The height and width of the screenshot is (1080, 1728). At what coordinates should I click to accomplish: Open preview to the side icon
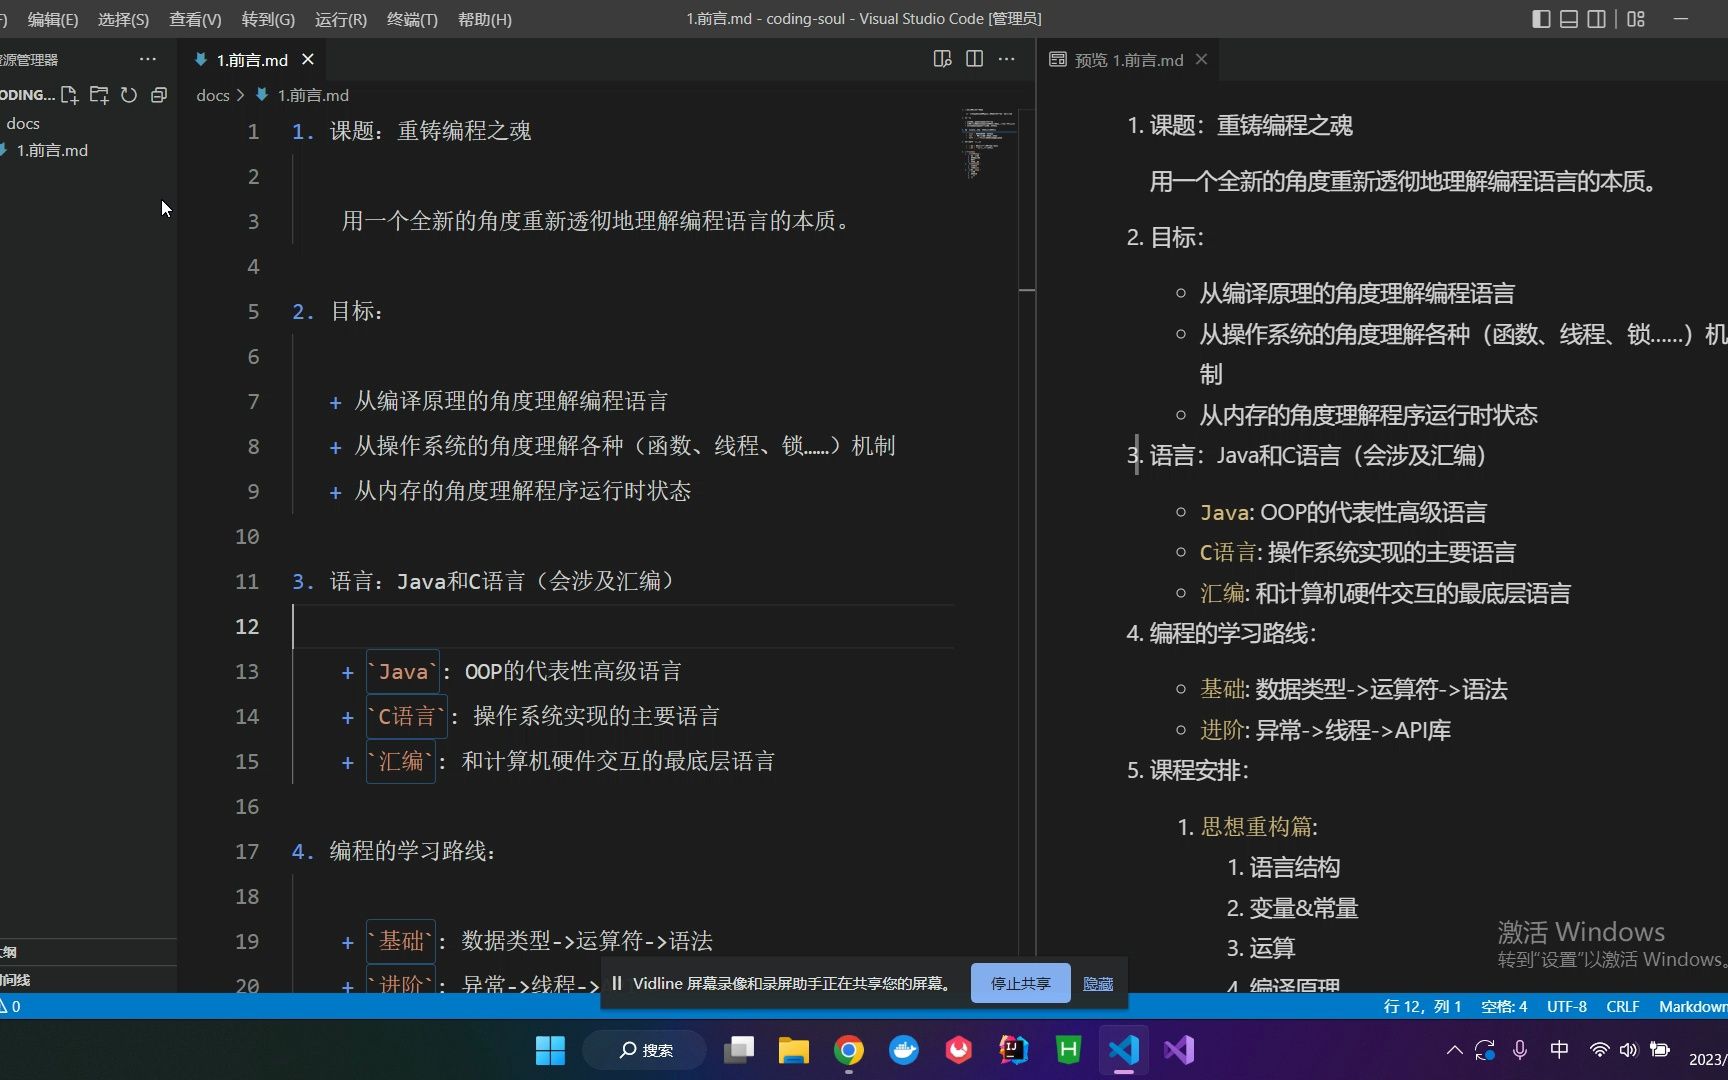942,59
